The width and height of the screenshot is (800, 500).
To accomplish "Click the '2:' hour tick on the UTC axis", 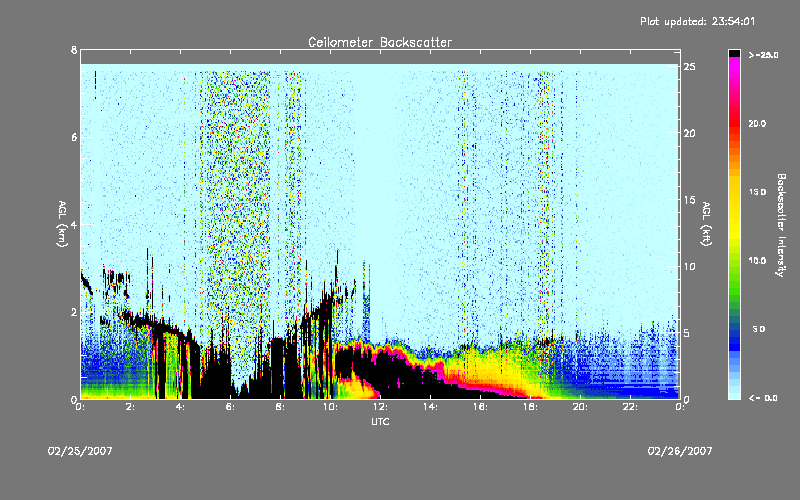I will 130,407.
